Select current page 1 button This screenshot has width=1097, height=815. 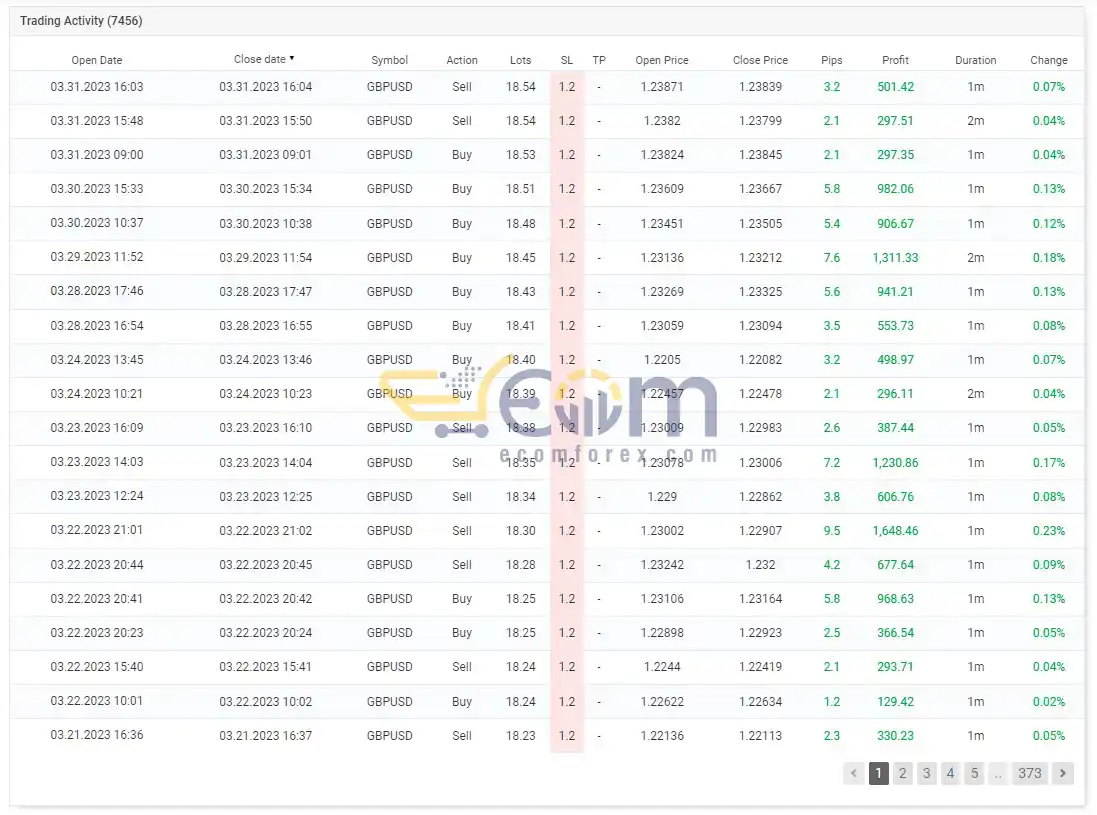879,773
